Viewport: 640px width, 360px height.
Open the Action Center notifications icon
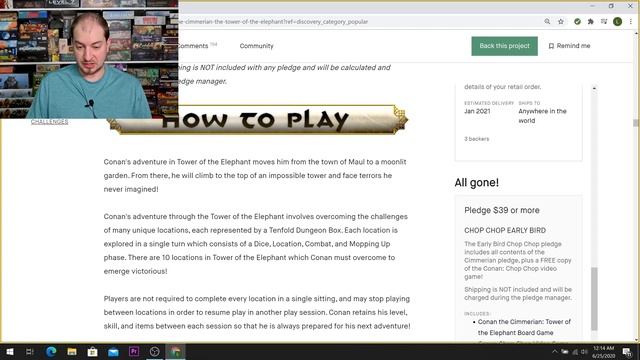[627, 351]
